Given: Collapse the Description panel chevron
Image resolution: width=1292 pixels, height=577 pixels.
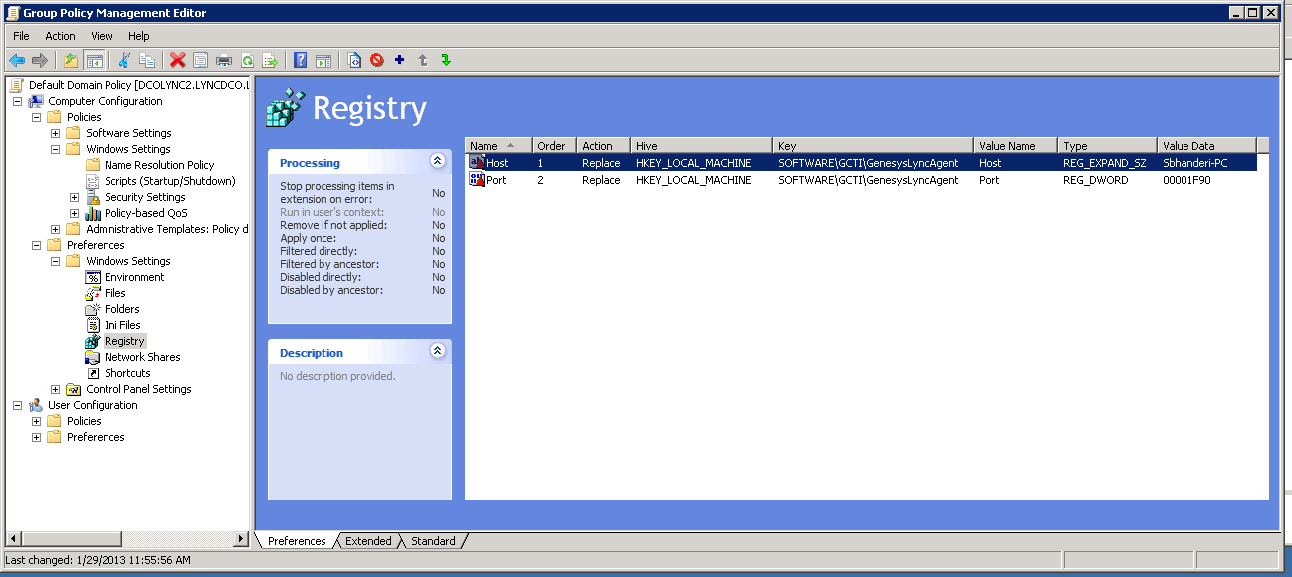Looking at the screenshot, I should [x=437, y=351].
